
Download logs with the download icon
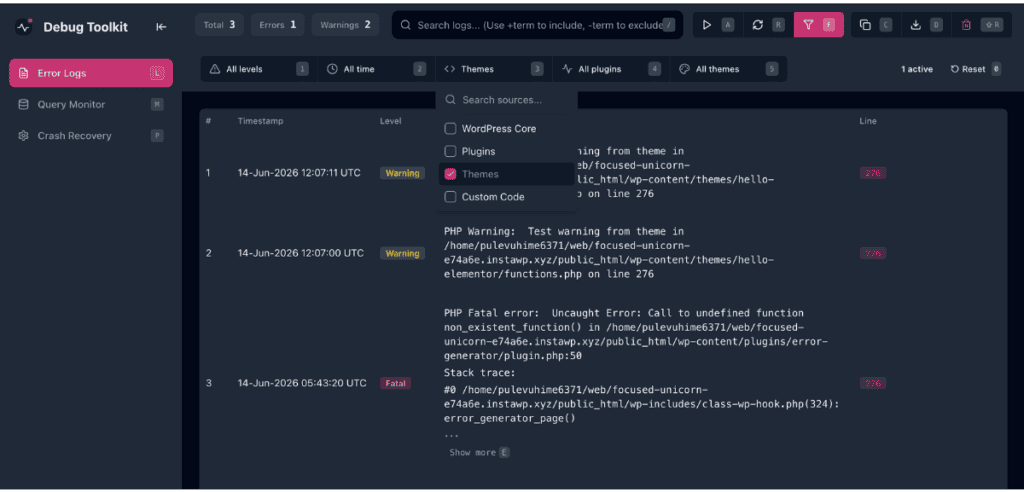pos(916,25)
